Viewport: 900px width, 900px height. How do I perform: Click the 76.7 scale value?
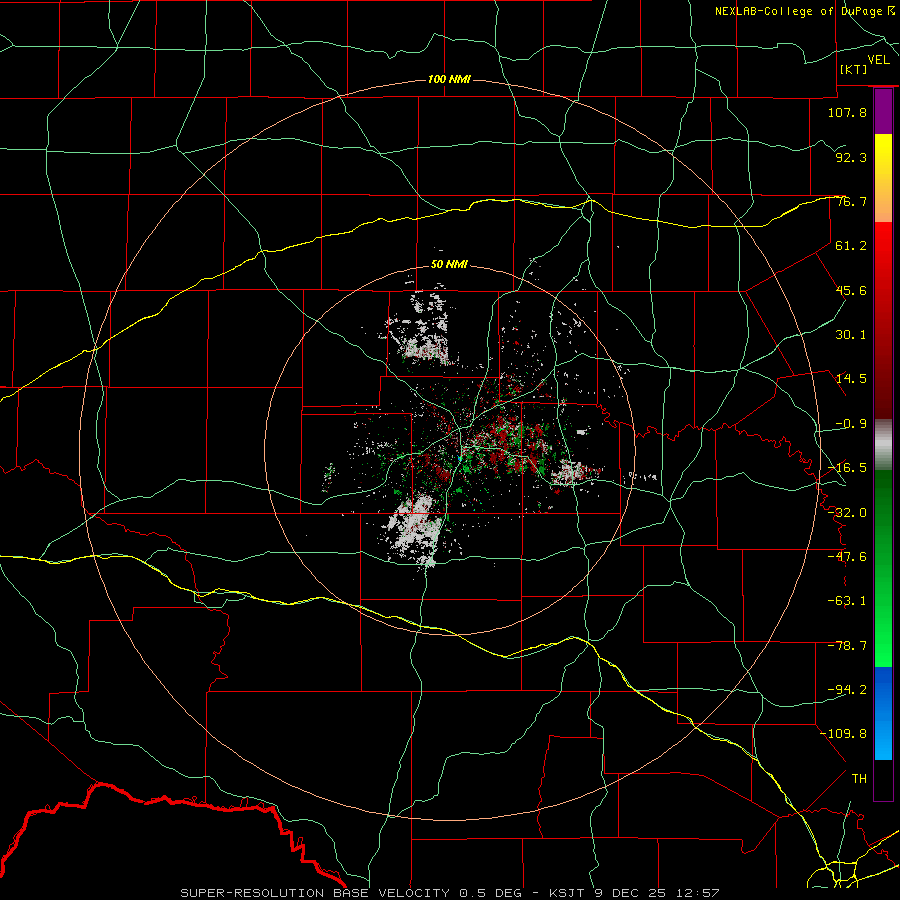pos(851,201)
